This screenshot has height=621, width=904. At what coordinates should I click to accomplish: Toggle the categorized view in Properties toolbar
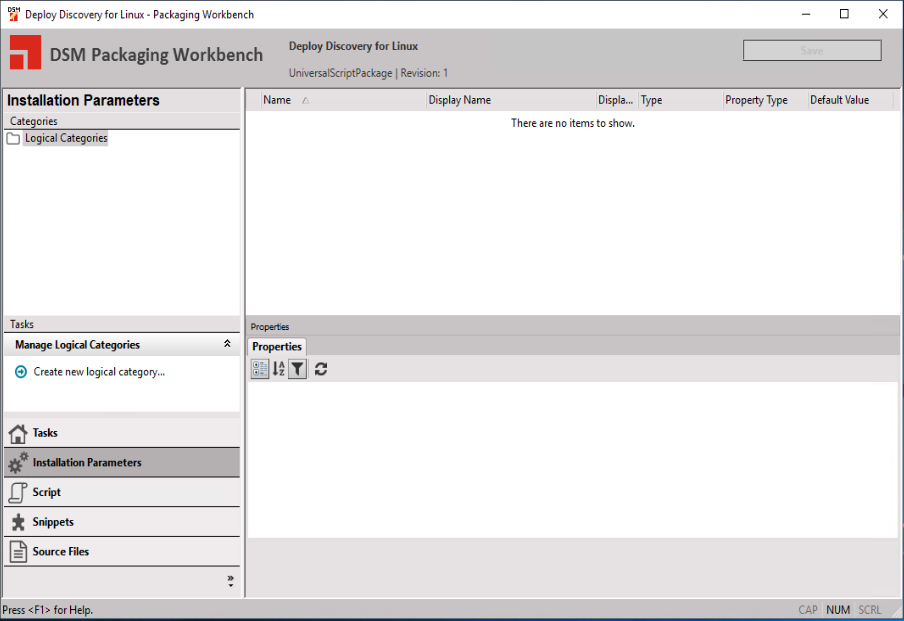point(259,369)
